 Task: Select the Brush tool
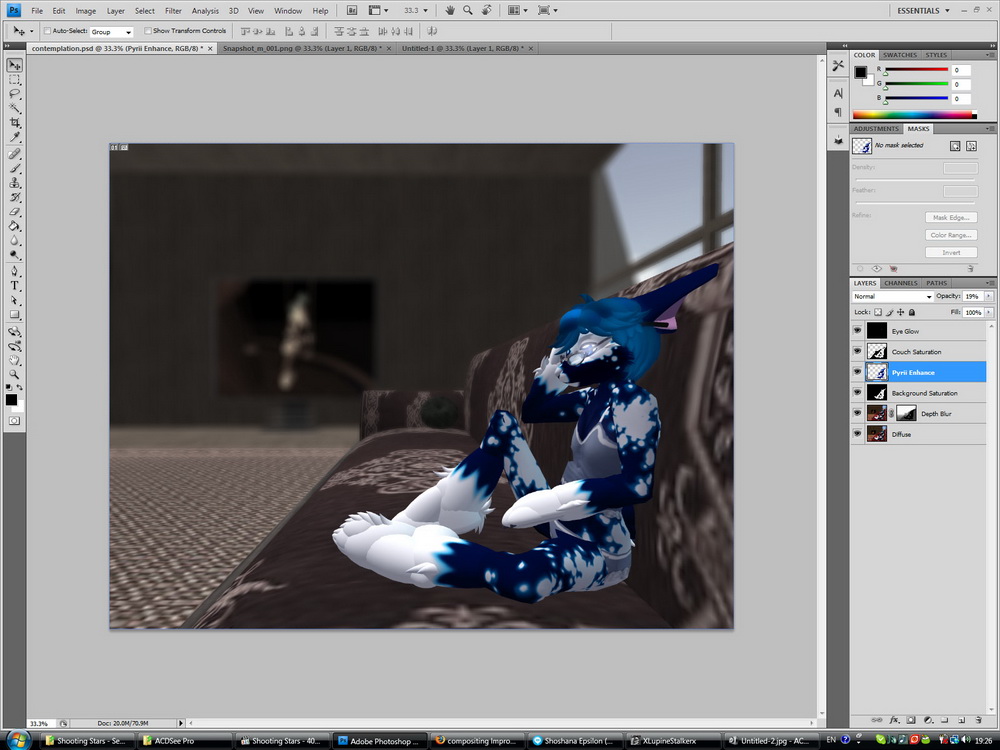[15, 168]
